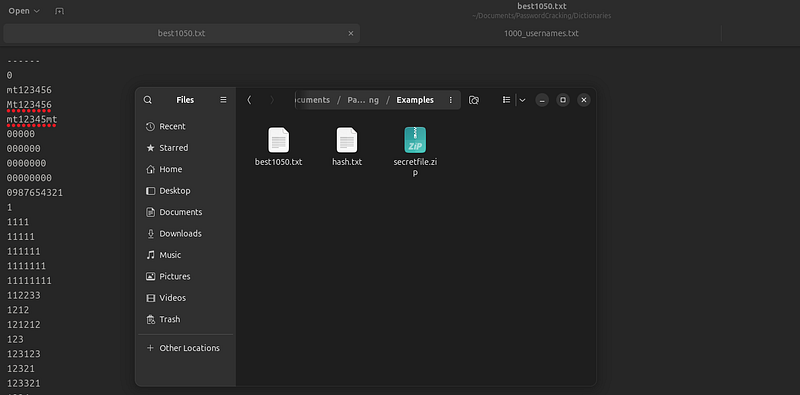Close the best1050.txt editor tab
The image size is (800, 395).
coord(351,34)
